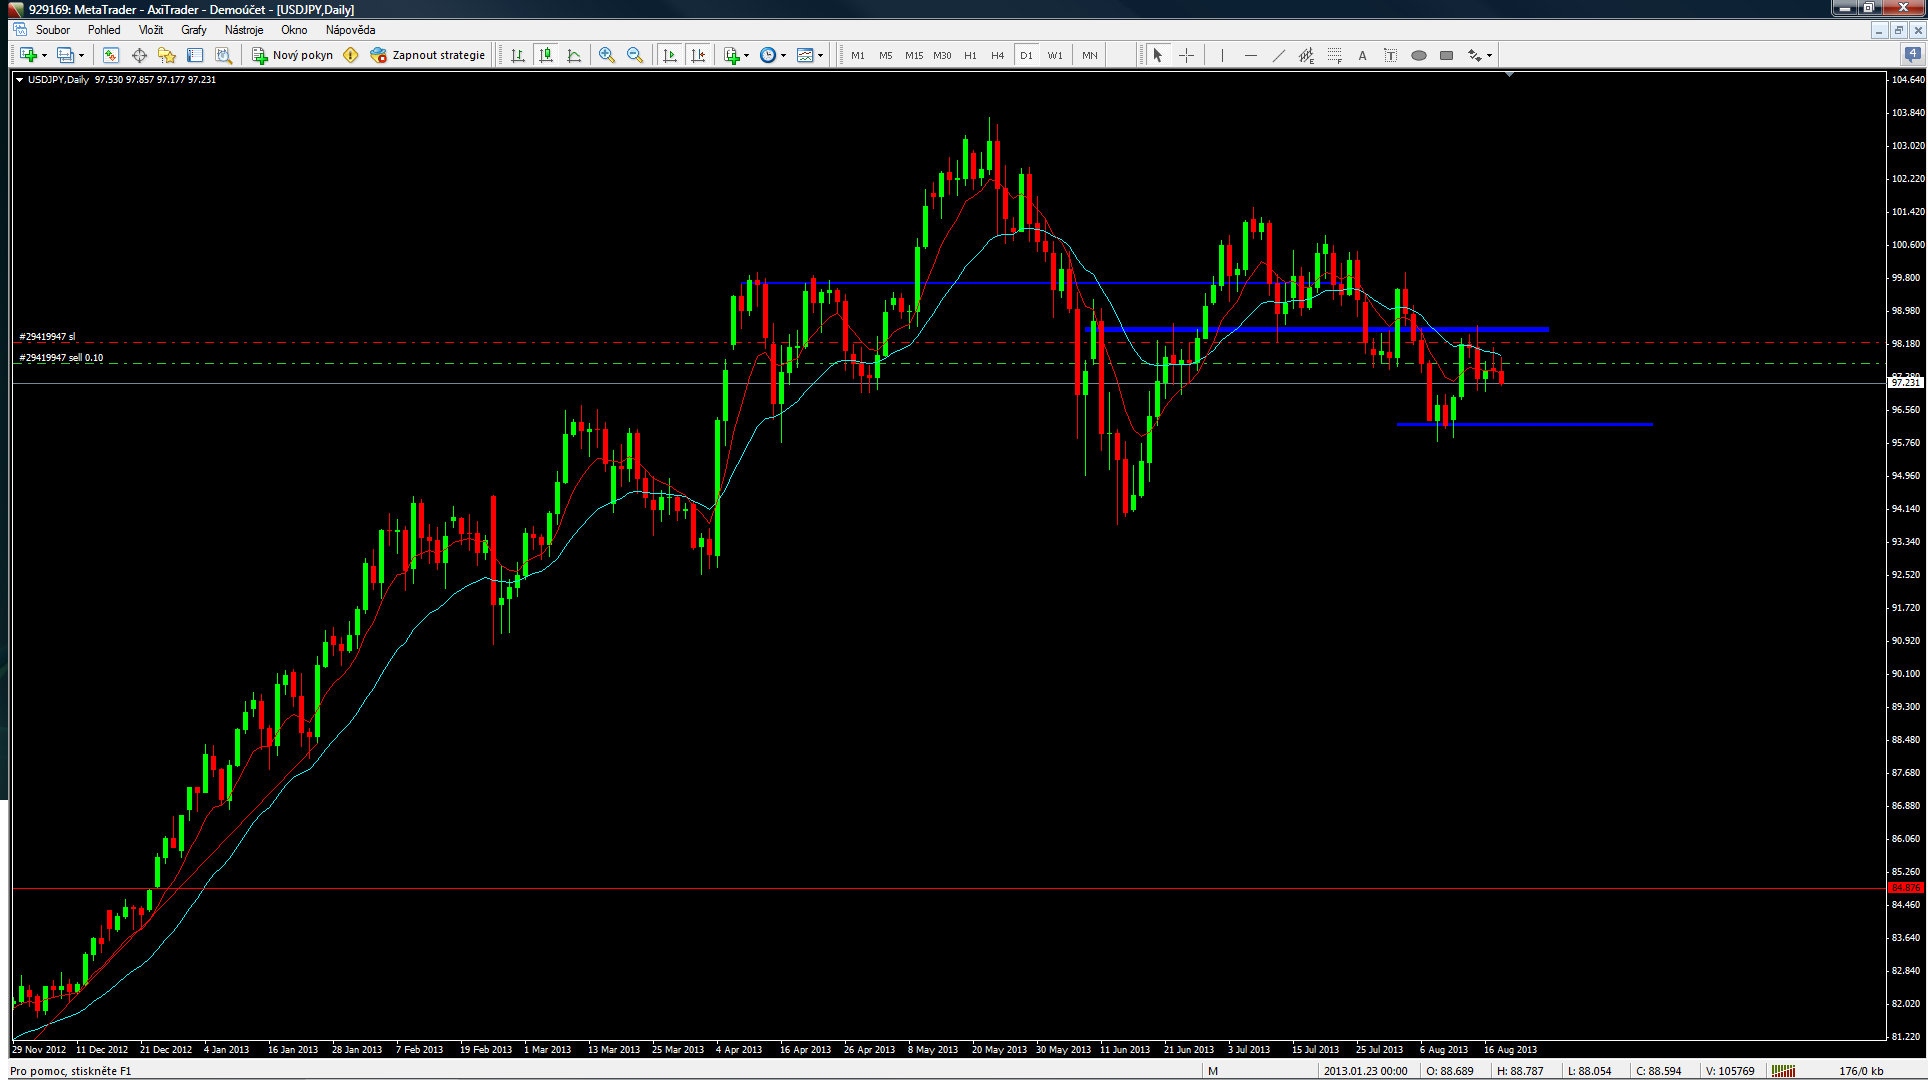Select the H4 timeframe button
Viewport: 1928px width, 1080px height.
point(997,55)
